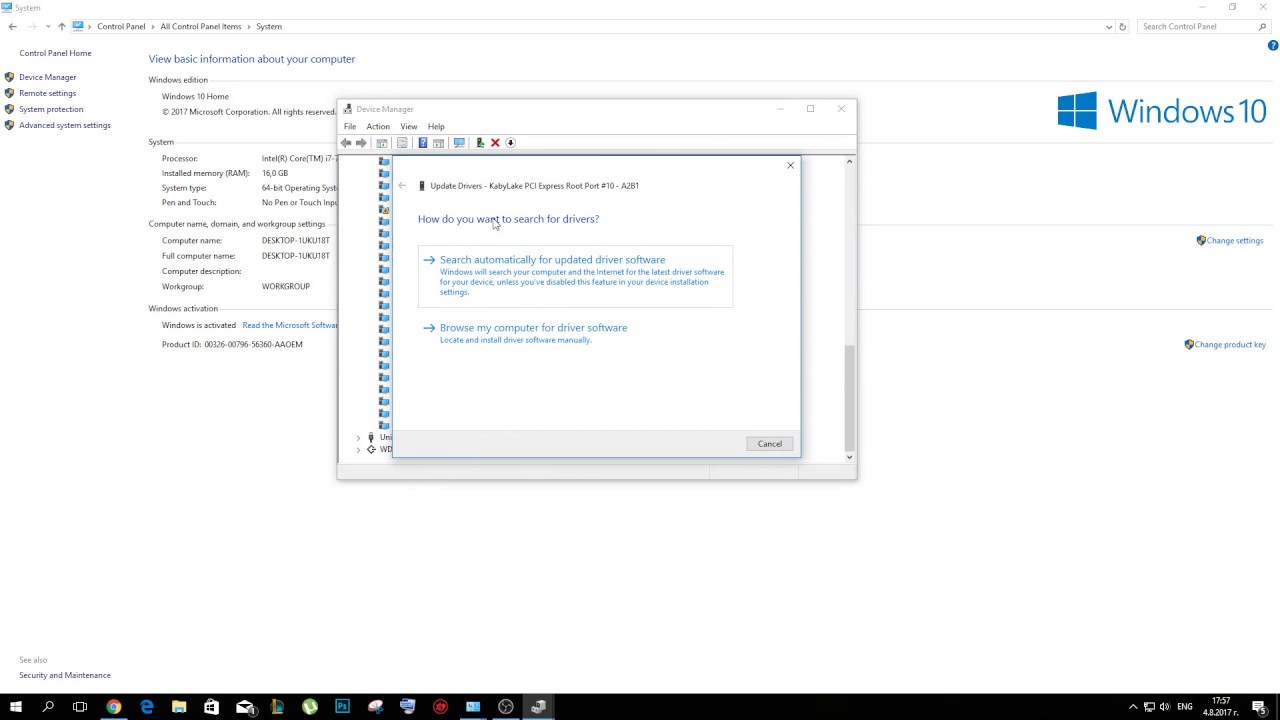Show hidden system tray icons
This screenshot has width=1280, height=720.
pyautogui.click(x=1133, y=707)
